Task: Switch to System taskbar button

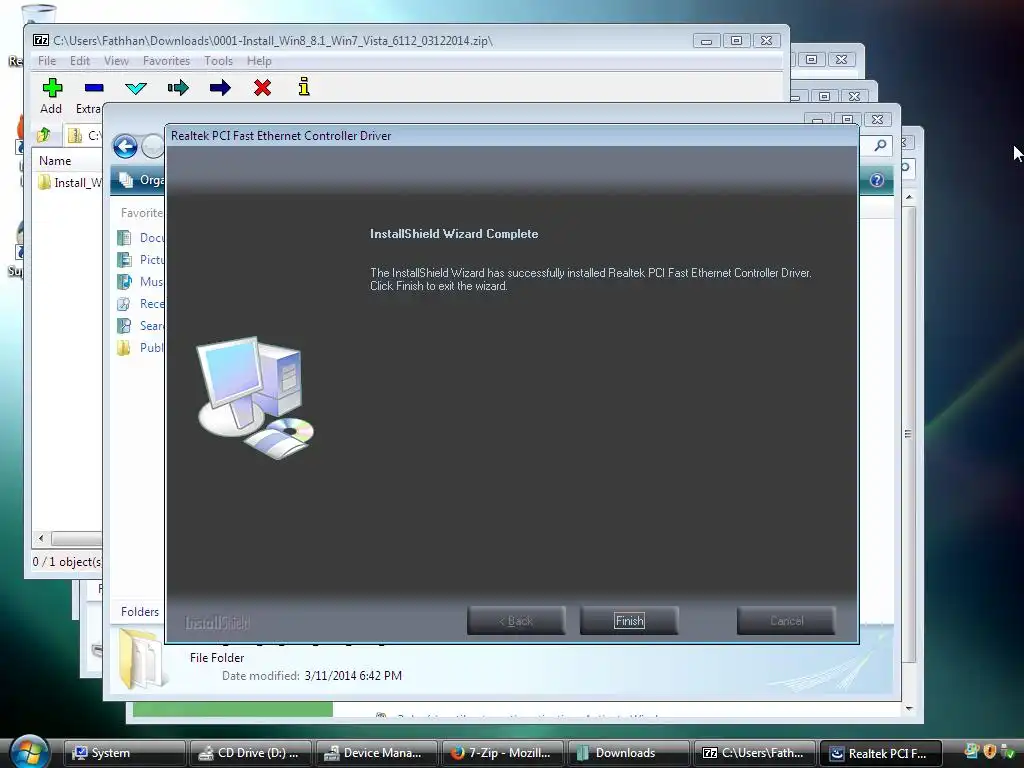Action: (124, 753)
